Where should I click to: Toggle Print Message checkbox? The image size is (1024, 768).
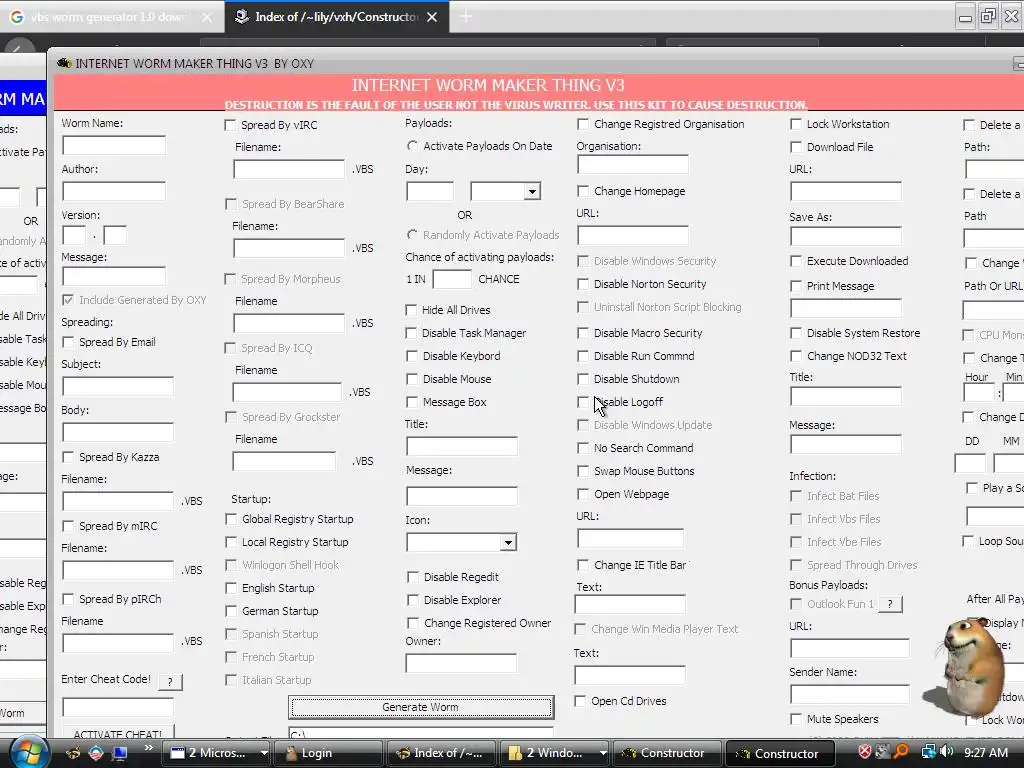click(x=795, y=286)
